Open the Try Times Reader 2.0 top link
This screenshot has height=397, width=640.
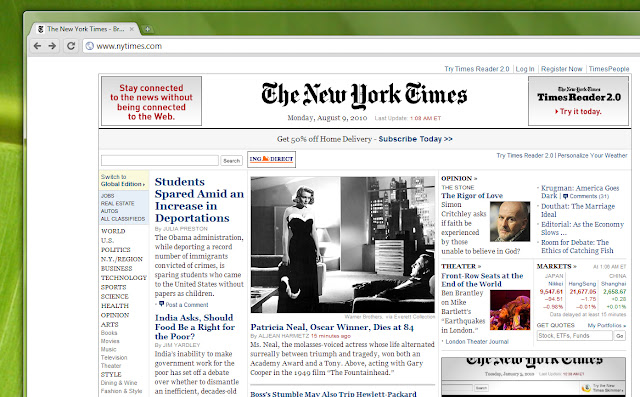point(477,69)
